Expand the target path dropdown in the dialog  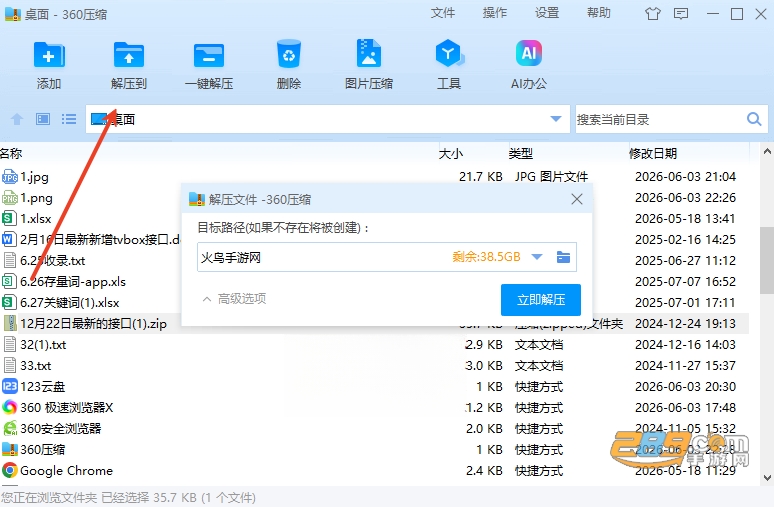[537, 257]
